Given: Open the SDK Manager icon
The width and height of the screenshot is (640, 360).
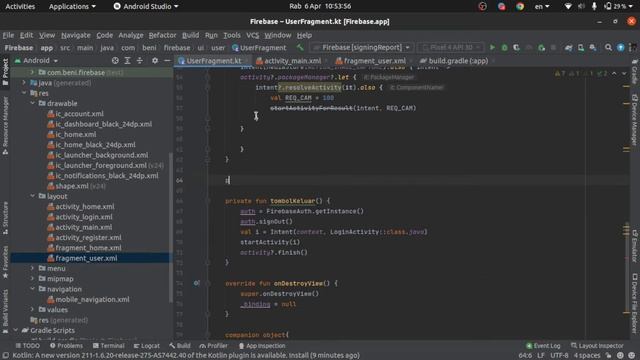Looking at the screenshot, I should [x=593, y=48].
